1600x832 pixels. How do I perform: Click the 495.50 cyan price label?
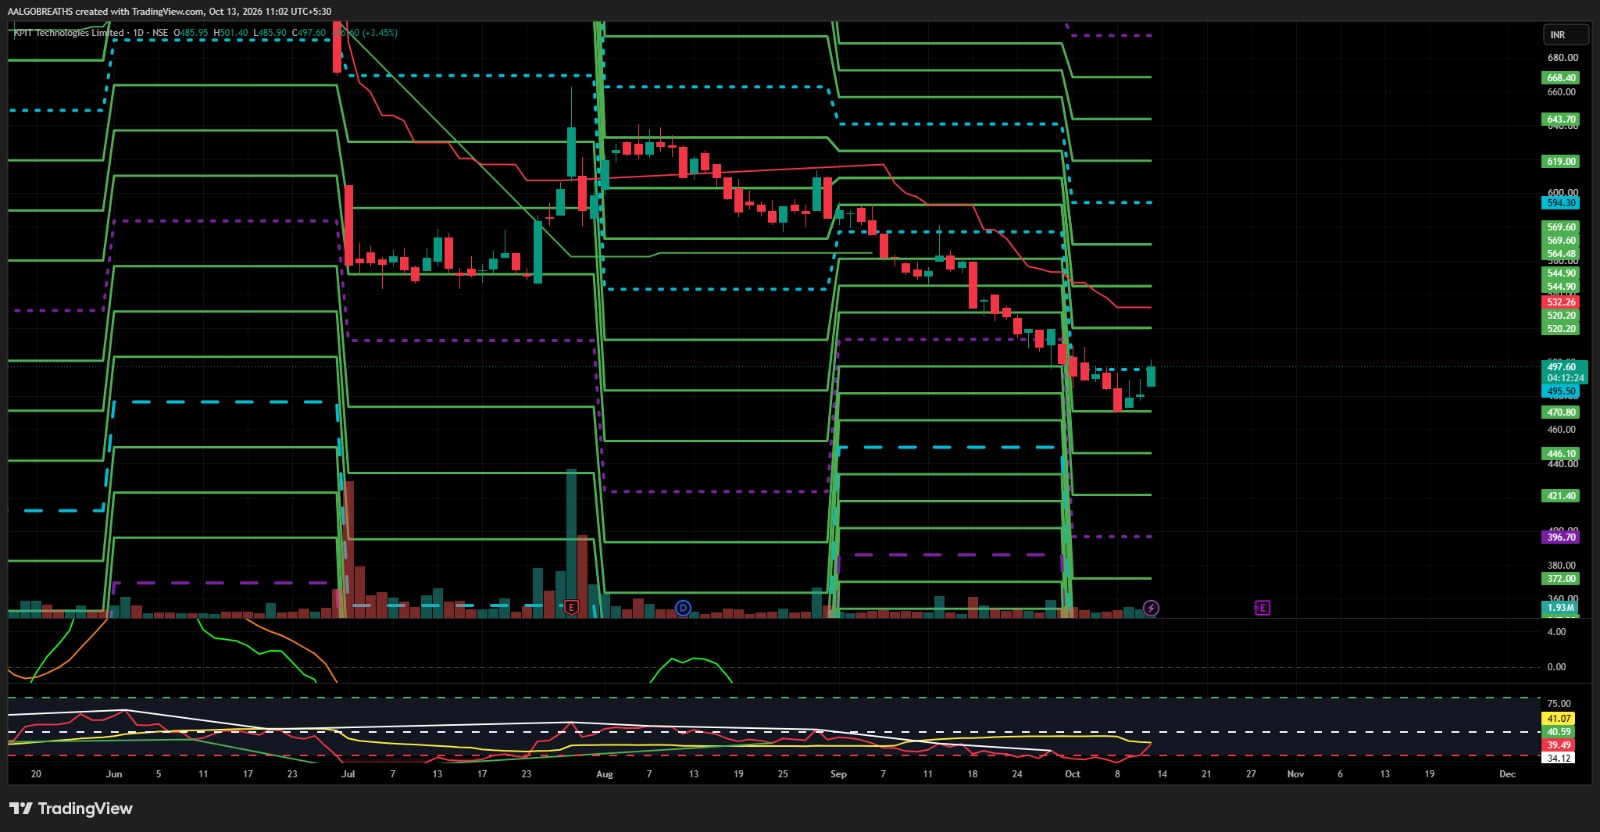[1561, 391]
